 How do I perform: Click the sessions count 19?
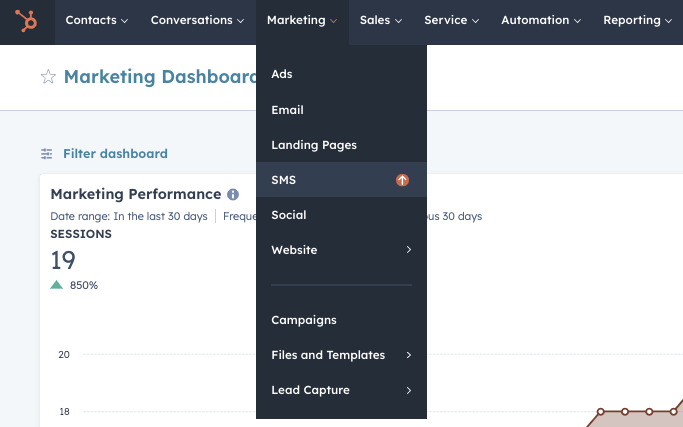click(x=63, y=261)
